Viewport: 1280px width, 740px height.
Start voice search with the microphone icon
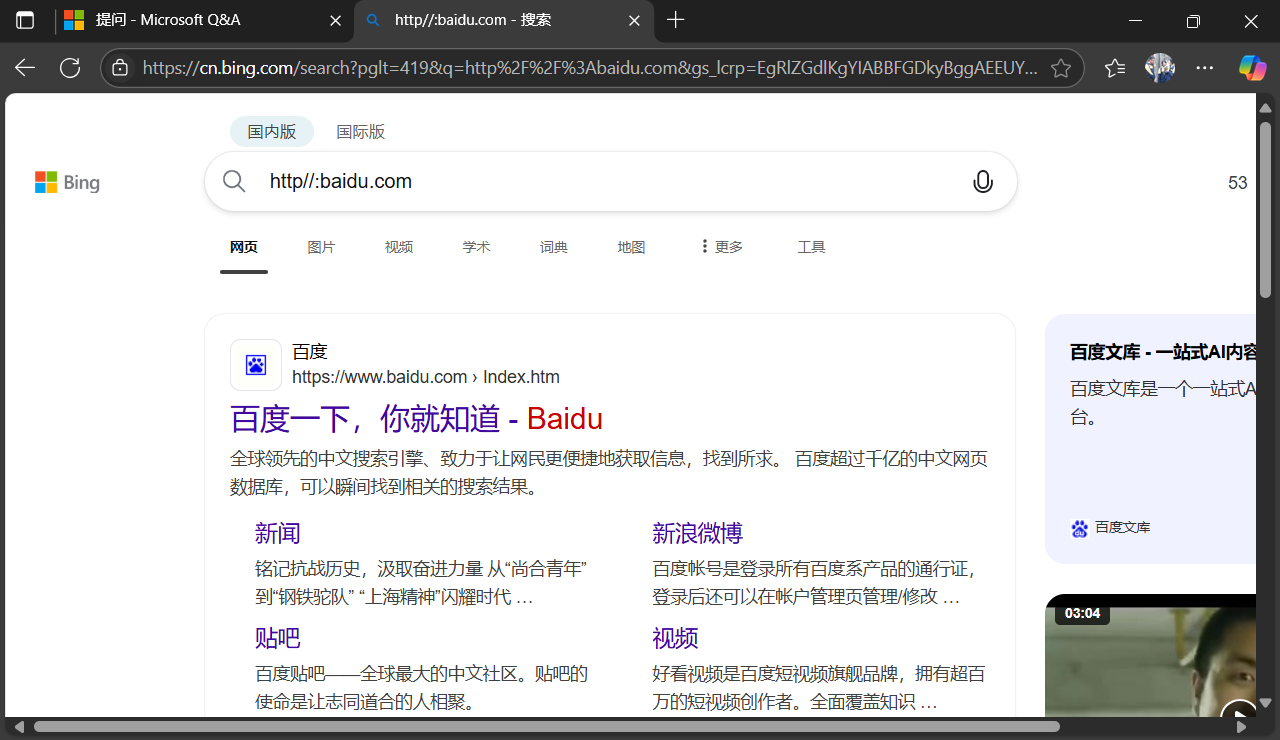coord(983,181)
